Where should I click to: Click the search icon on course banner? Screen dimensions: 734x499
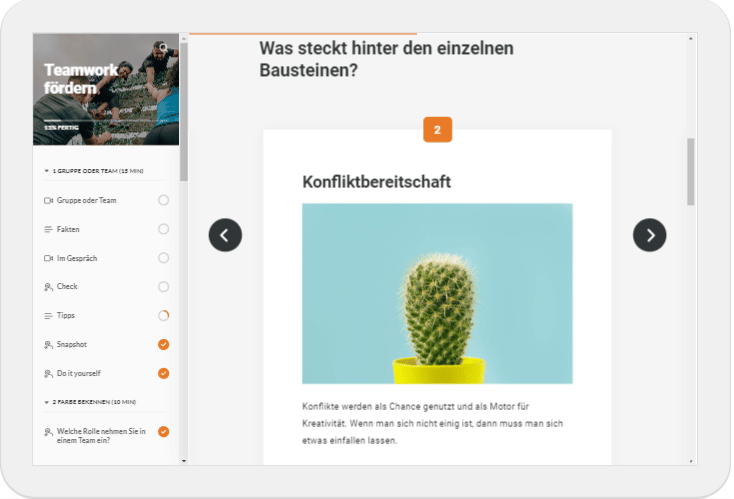[x=163, y=47]
